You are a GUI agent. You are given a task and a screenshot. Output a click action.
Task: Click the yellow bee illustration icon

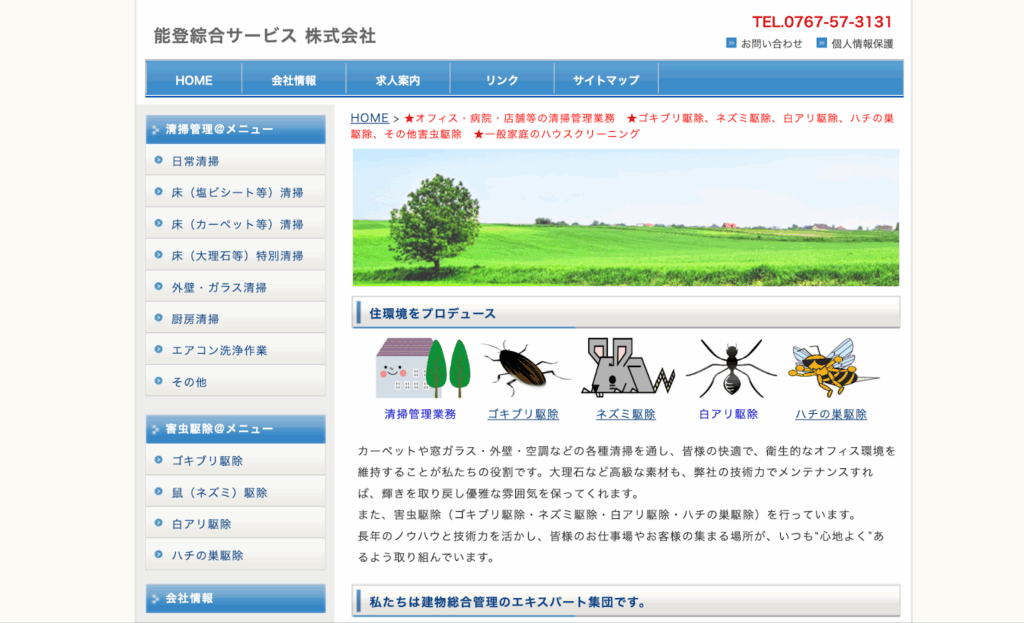tap(831, 368)
